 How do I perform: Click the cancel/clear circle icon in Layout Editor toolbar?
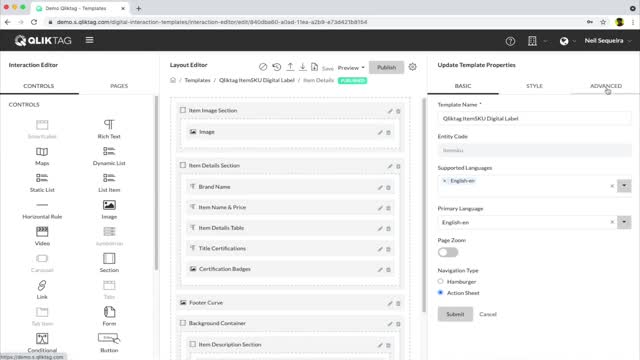coord(263,67)
